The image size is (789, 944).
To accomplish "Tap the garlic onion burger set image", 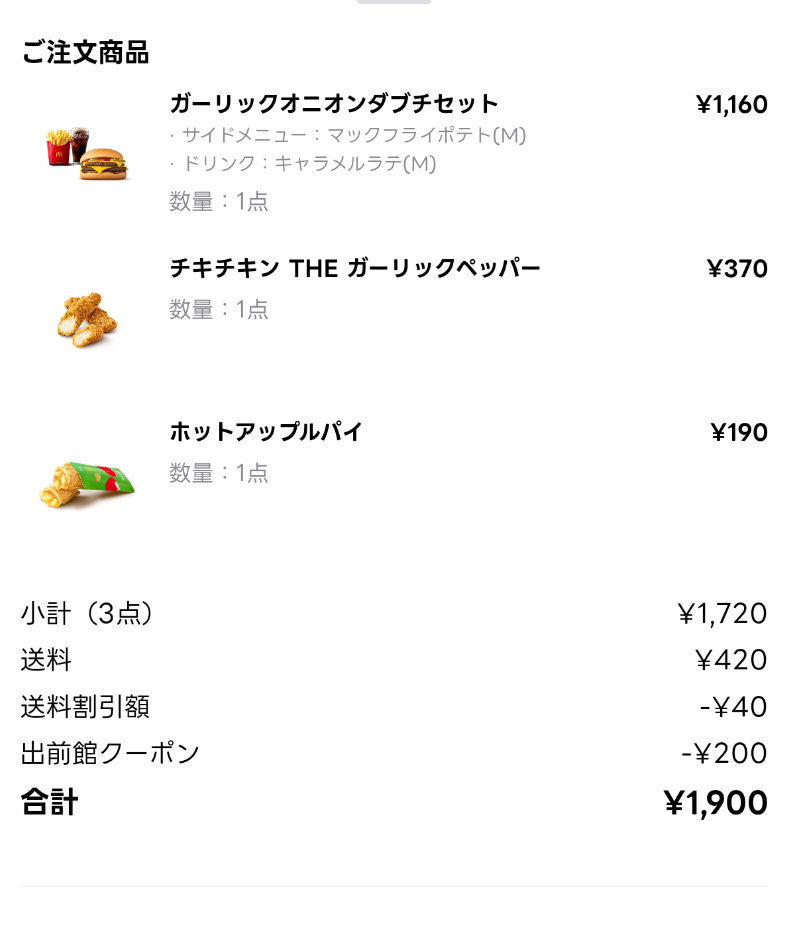I will click(88, 151).
